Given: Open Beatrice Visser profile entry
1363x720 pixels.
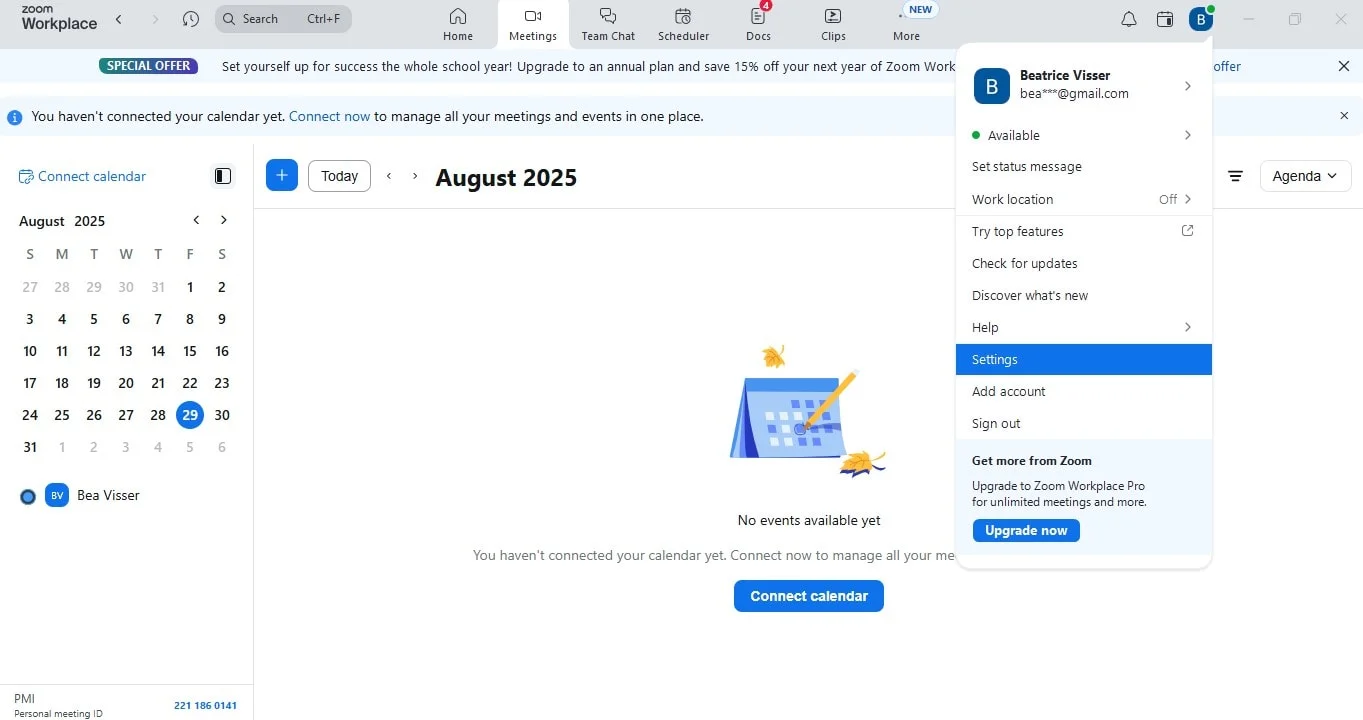Looking at the screenshot, I should point(1084,85).
